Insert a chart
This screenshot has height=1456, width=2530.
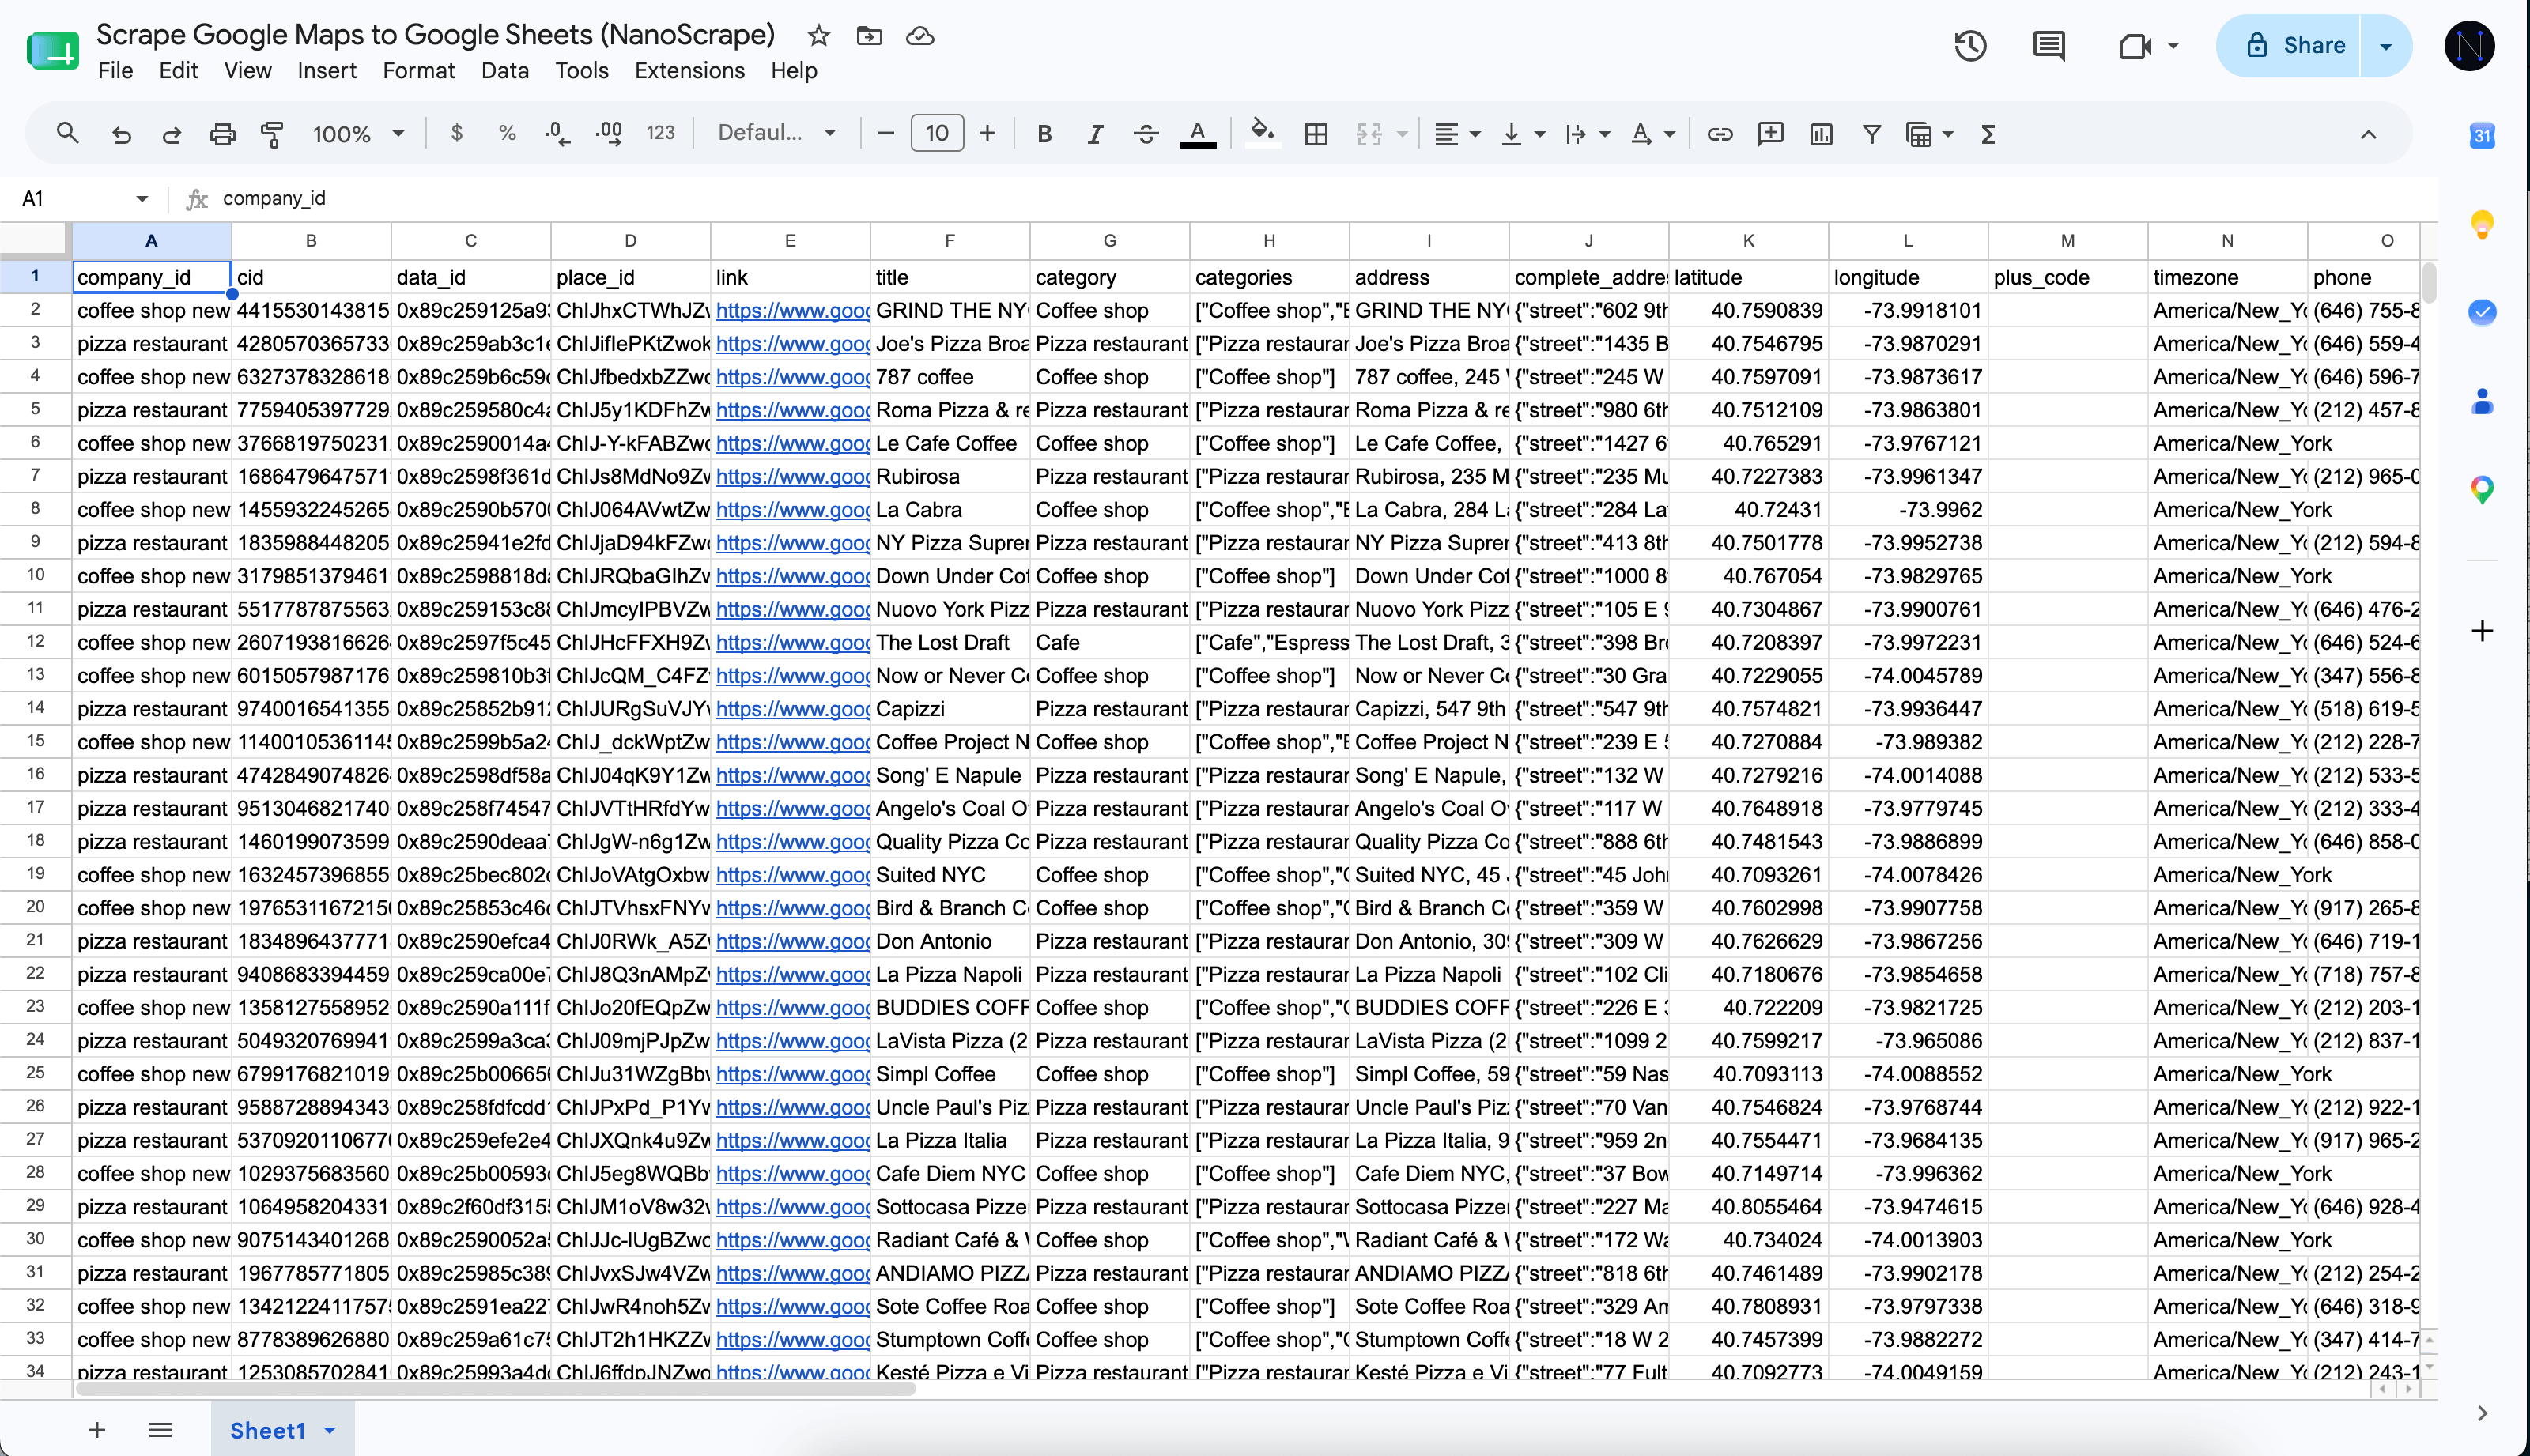[1822, 134]
